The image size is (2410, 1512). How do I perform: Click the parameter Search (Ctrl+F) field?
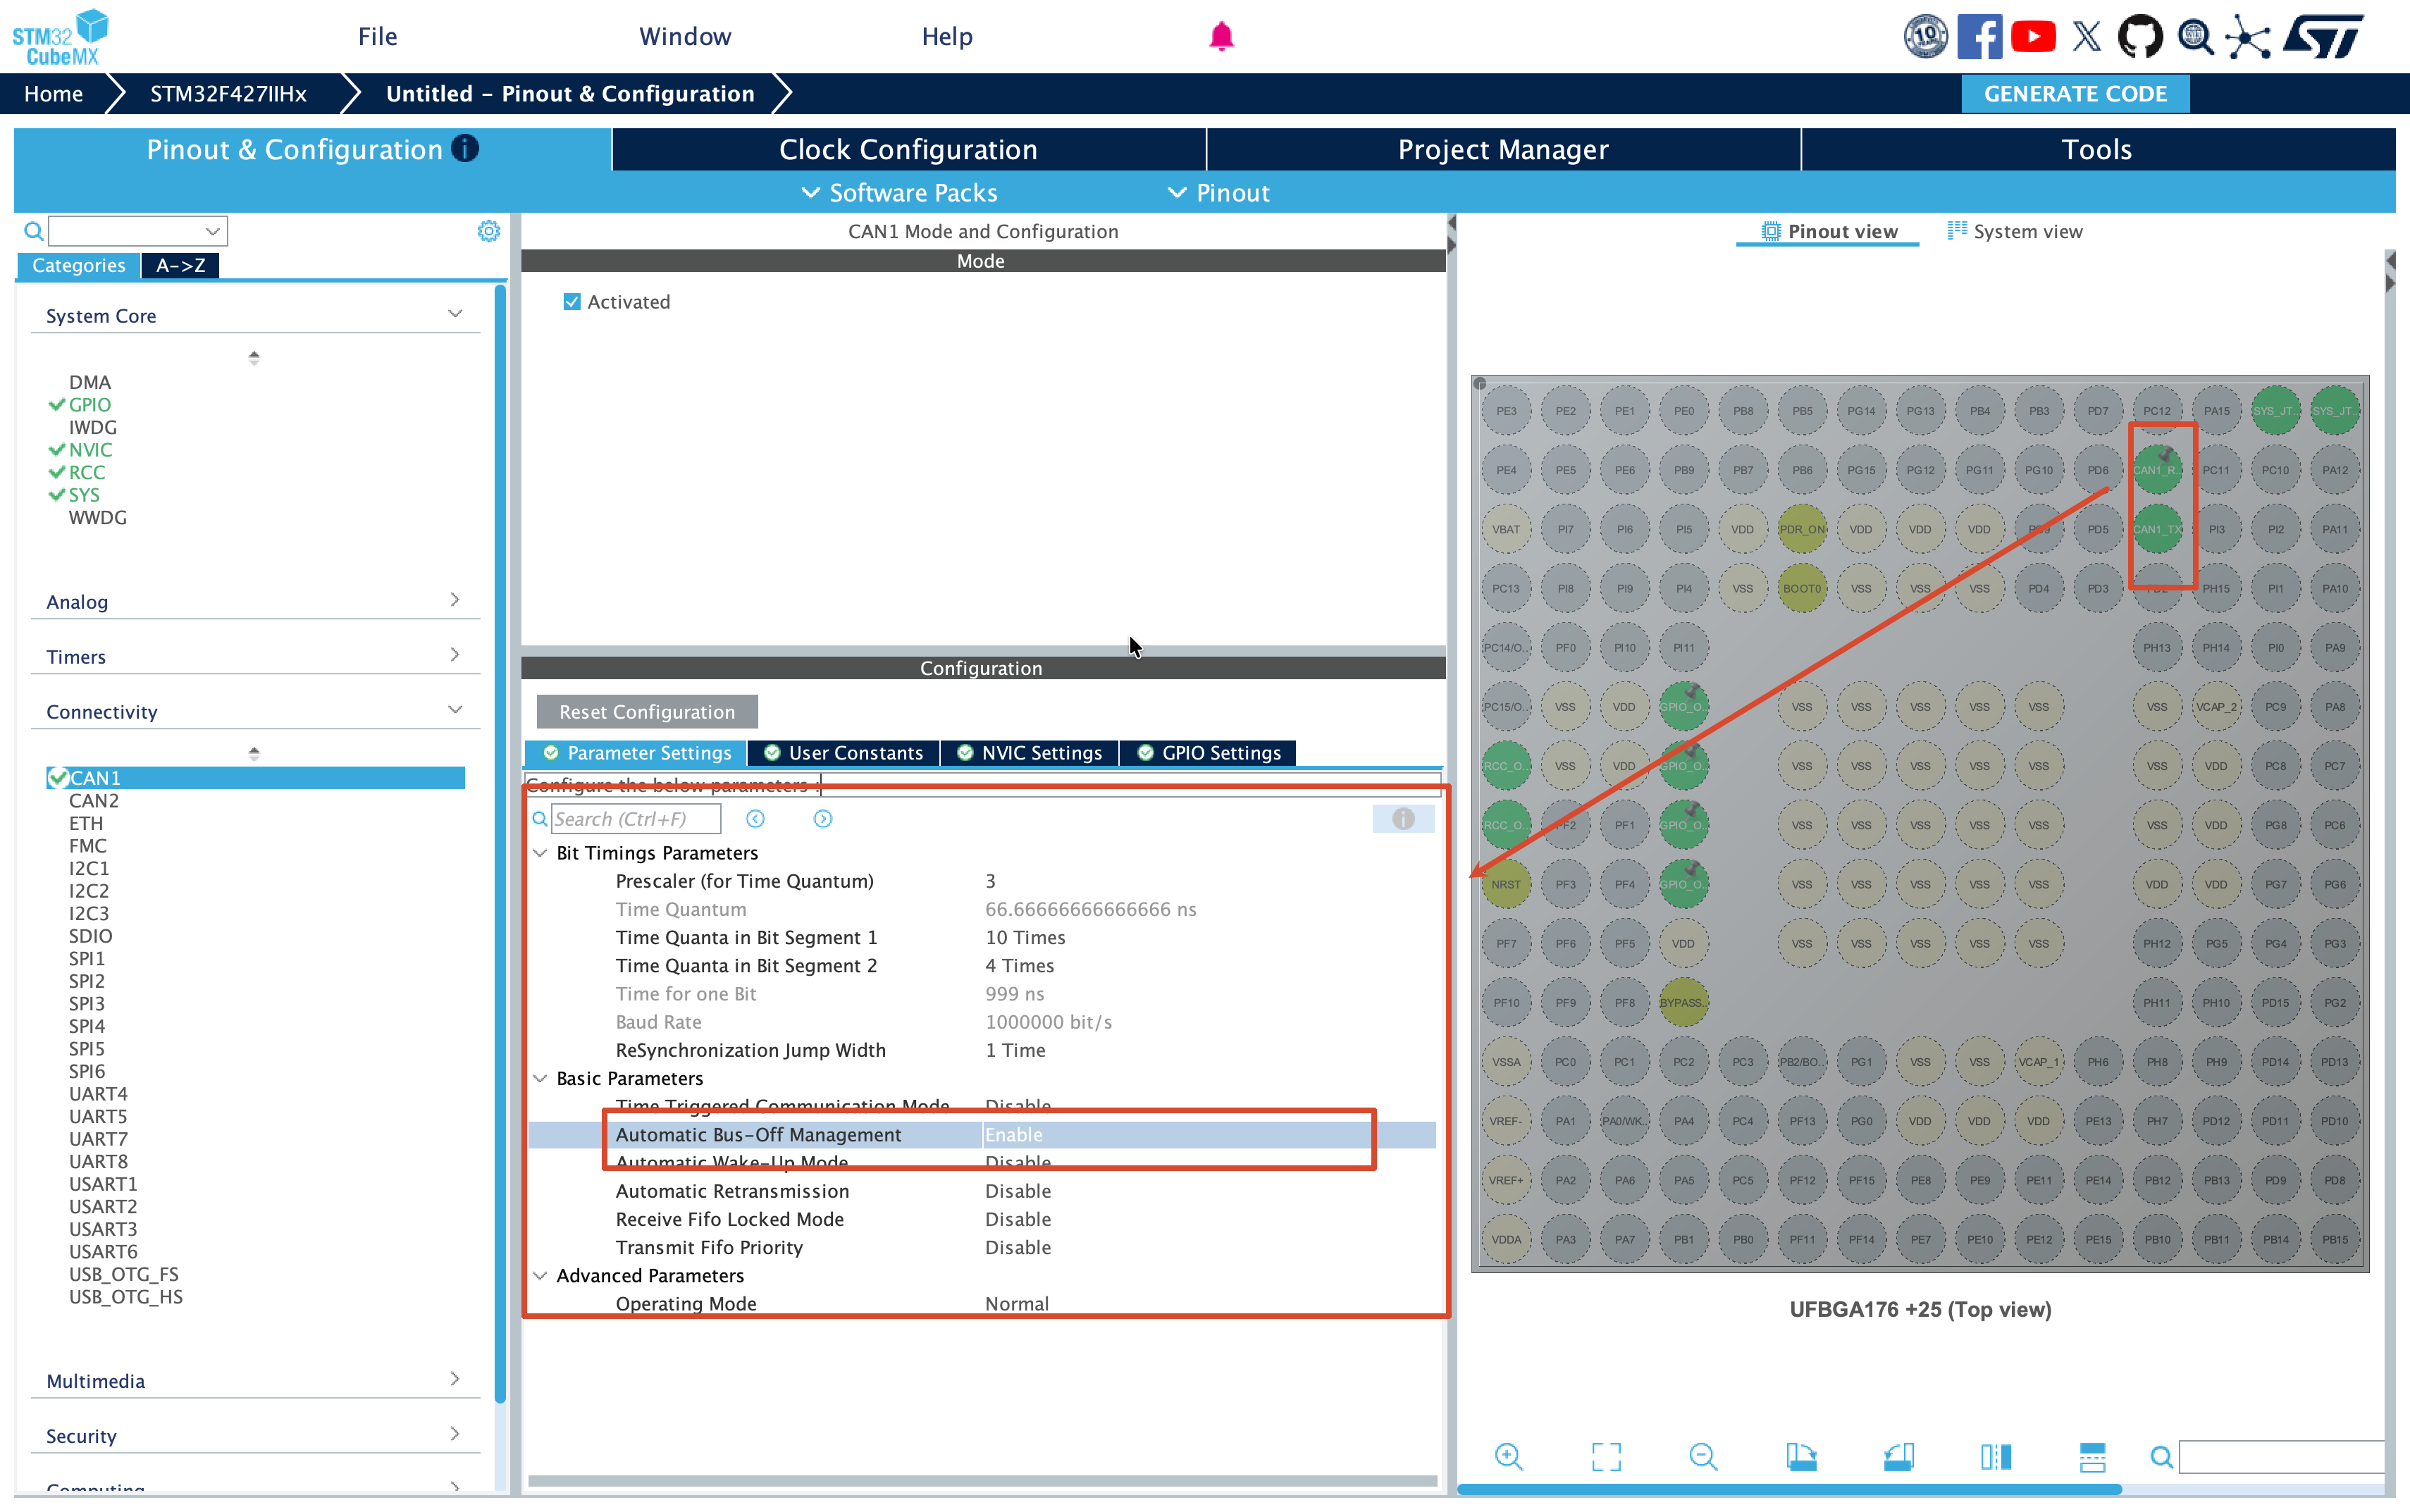click(635, 819)
